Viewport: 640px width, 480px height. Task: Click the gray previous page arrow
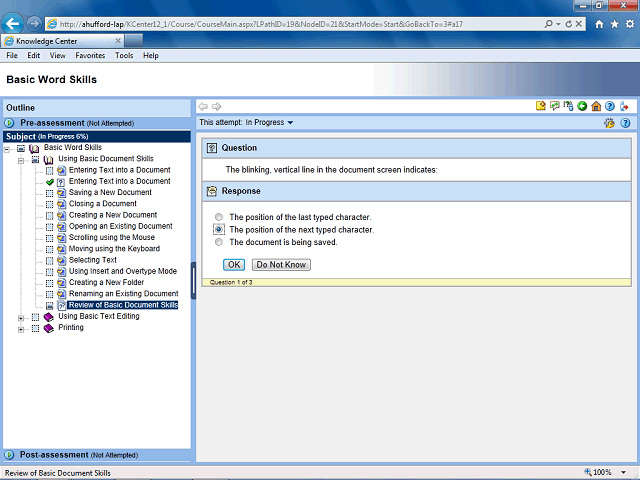coord(203,107)
